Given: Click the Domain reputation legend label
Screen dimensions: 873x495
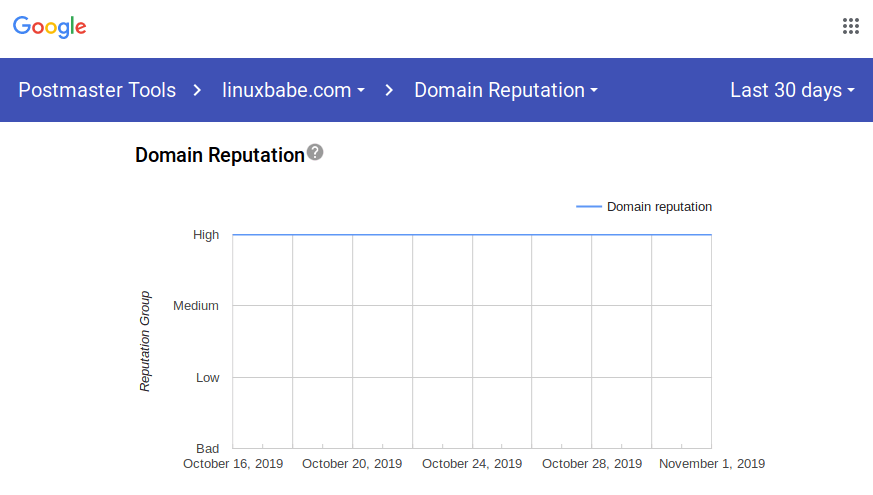Looking at the screenshot, I should coord(659,207).
